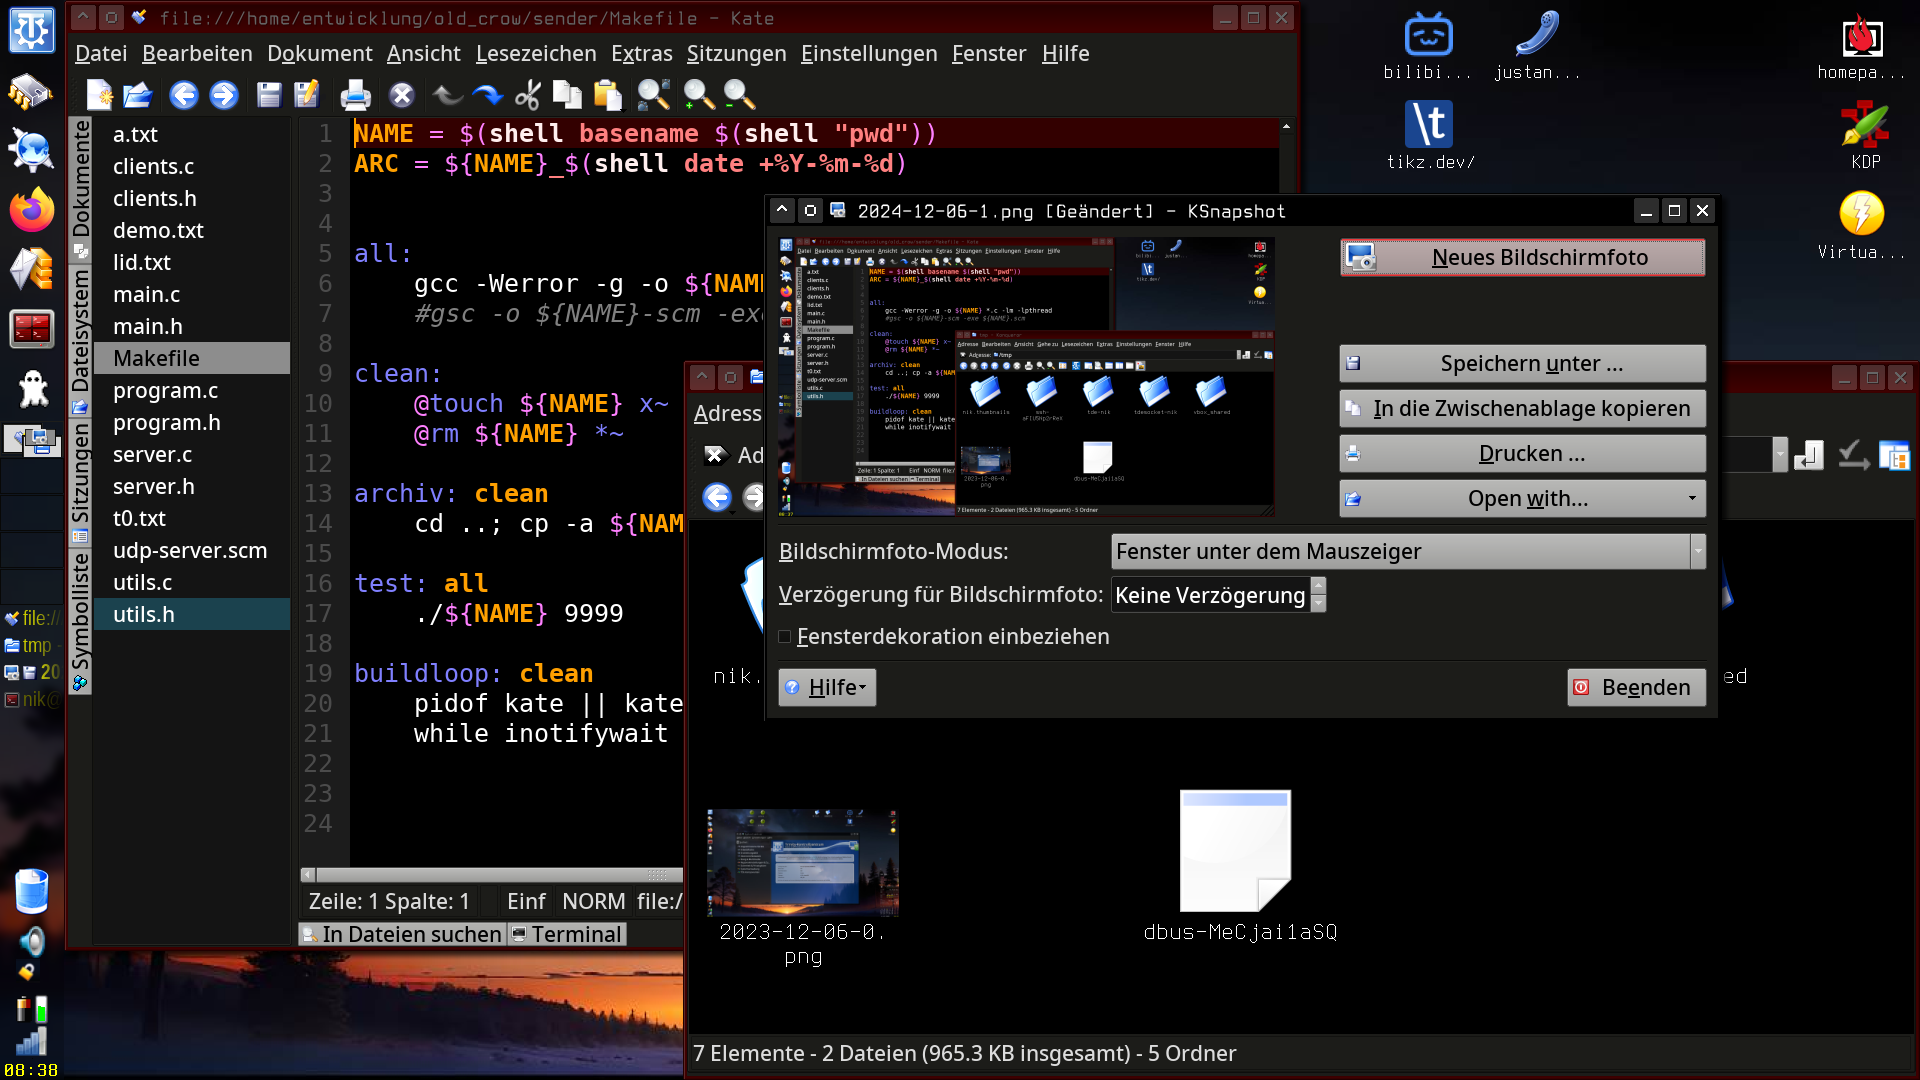Click the Keine Verzögerung delay field
1920x1080 pixels.
[x=1210, y=595]
